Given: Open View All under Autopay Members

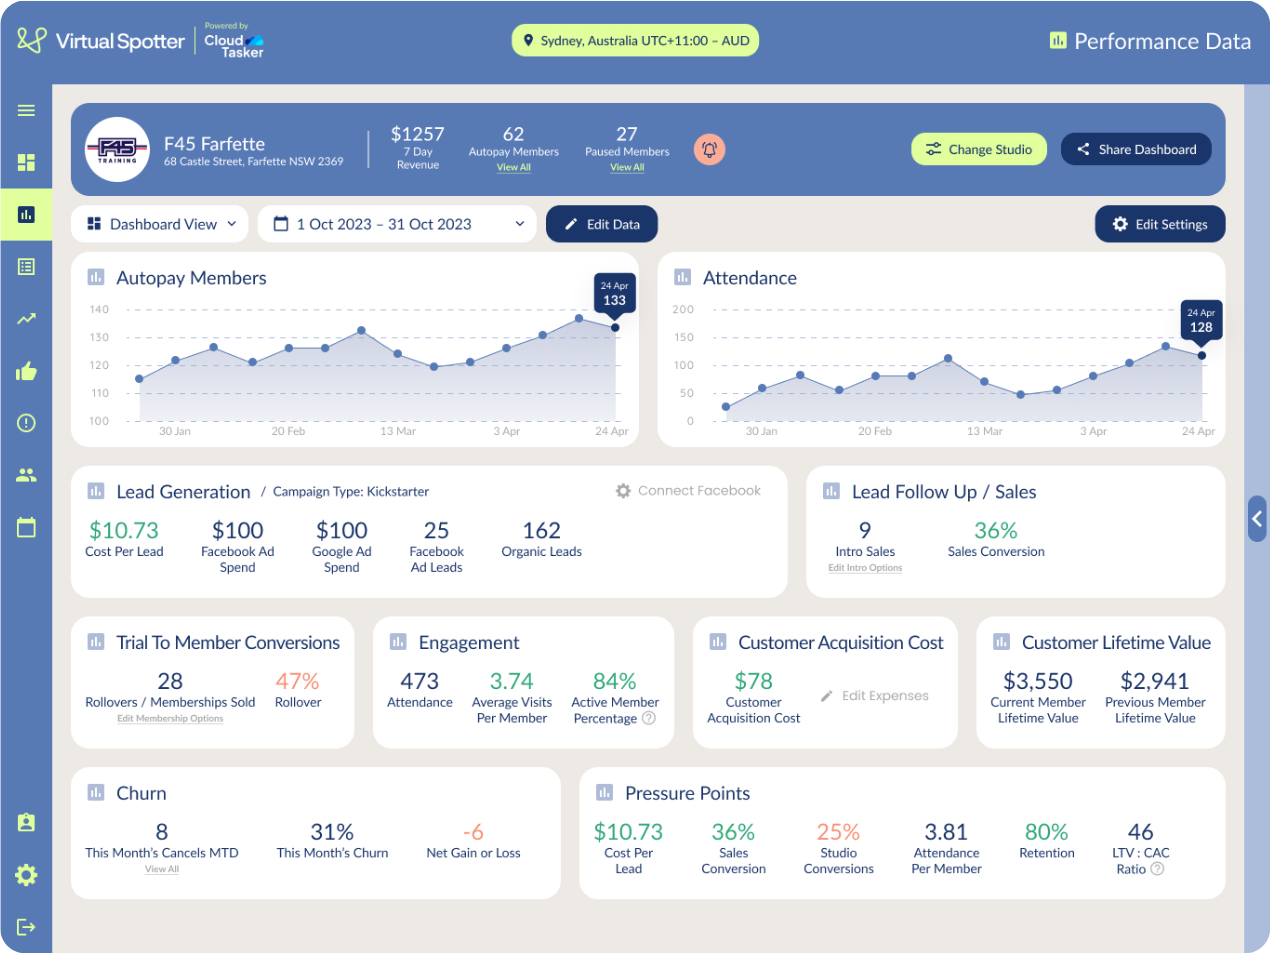Looking at the screenshot, I should click(x=513, y=168).
